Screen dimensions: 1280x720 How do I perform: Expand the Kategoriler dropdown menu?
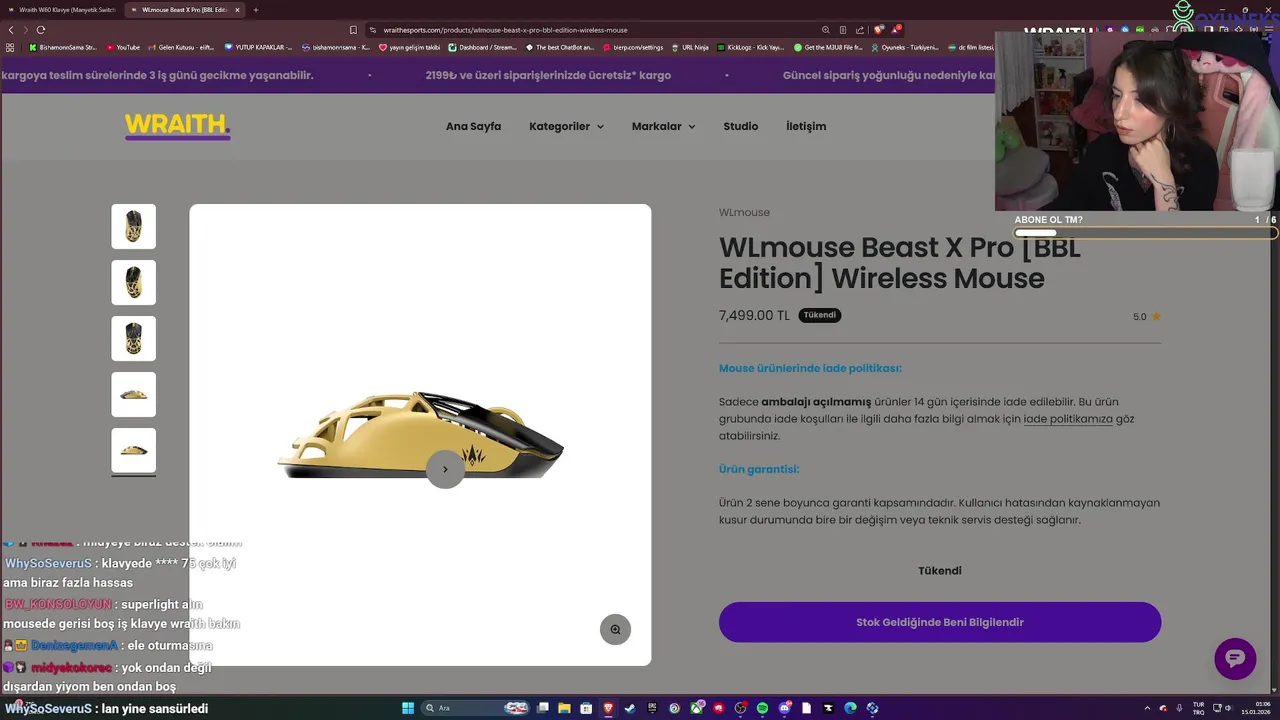coord(566,126)
